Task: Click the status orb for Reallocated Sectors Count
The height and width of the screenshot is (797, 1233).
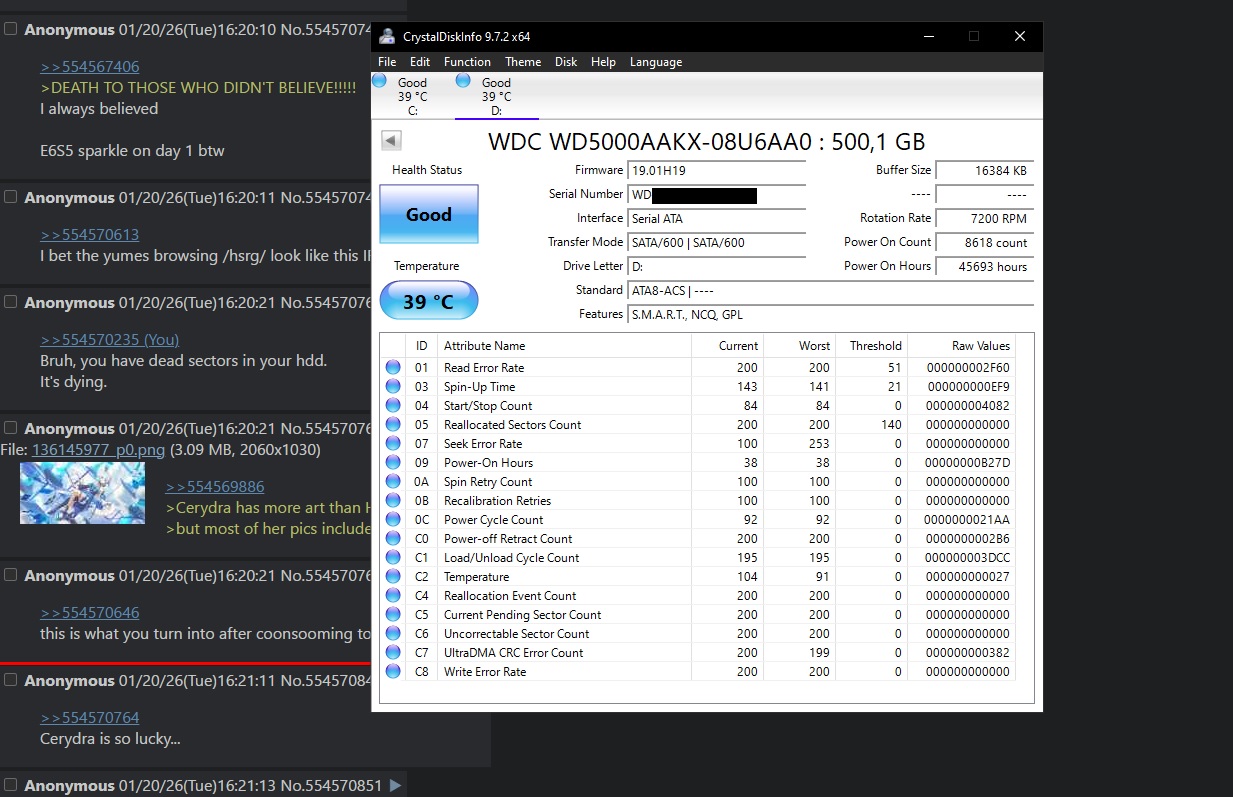Action: [393, 425]
